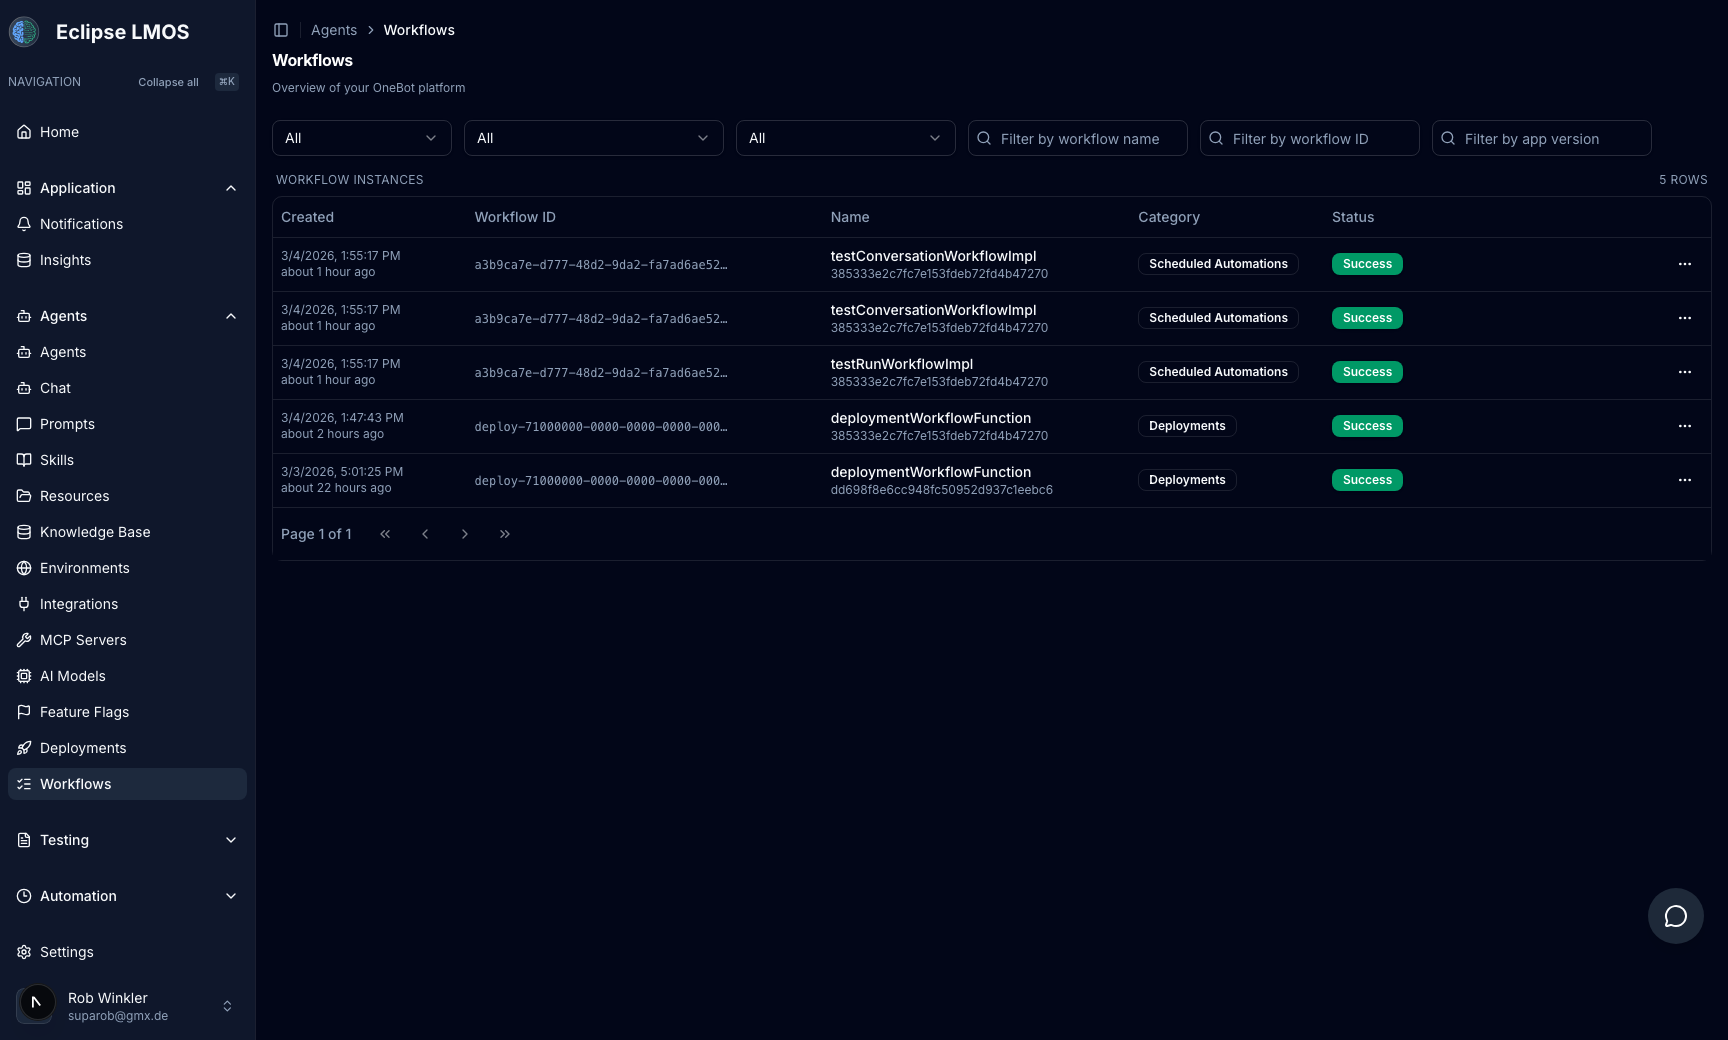The height and width of the screenshot is (1040, 1728).
Task: Click Success status in 3/3/2026 row
Action: (x=1367, y=480)
